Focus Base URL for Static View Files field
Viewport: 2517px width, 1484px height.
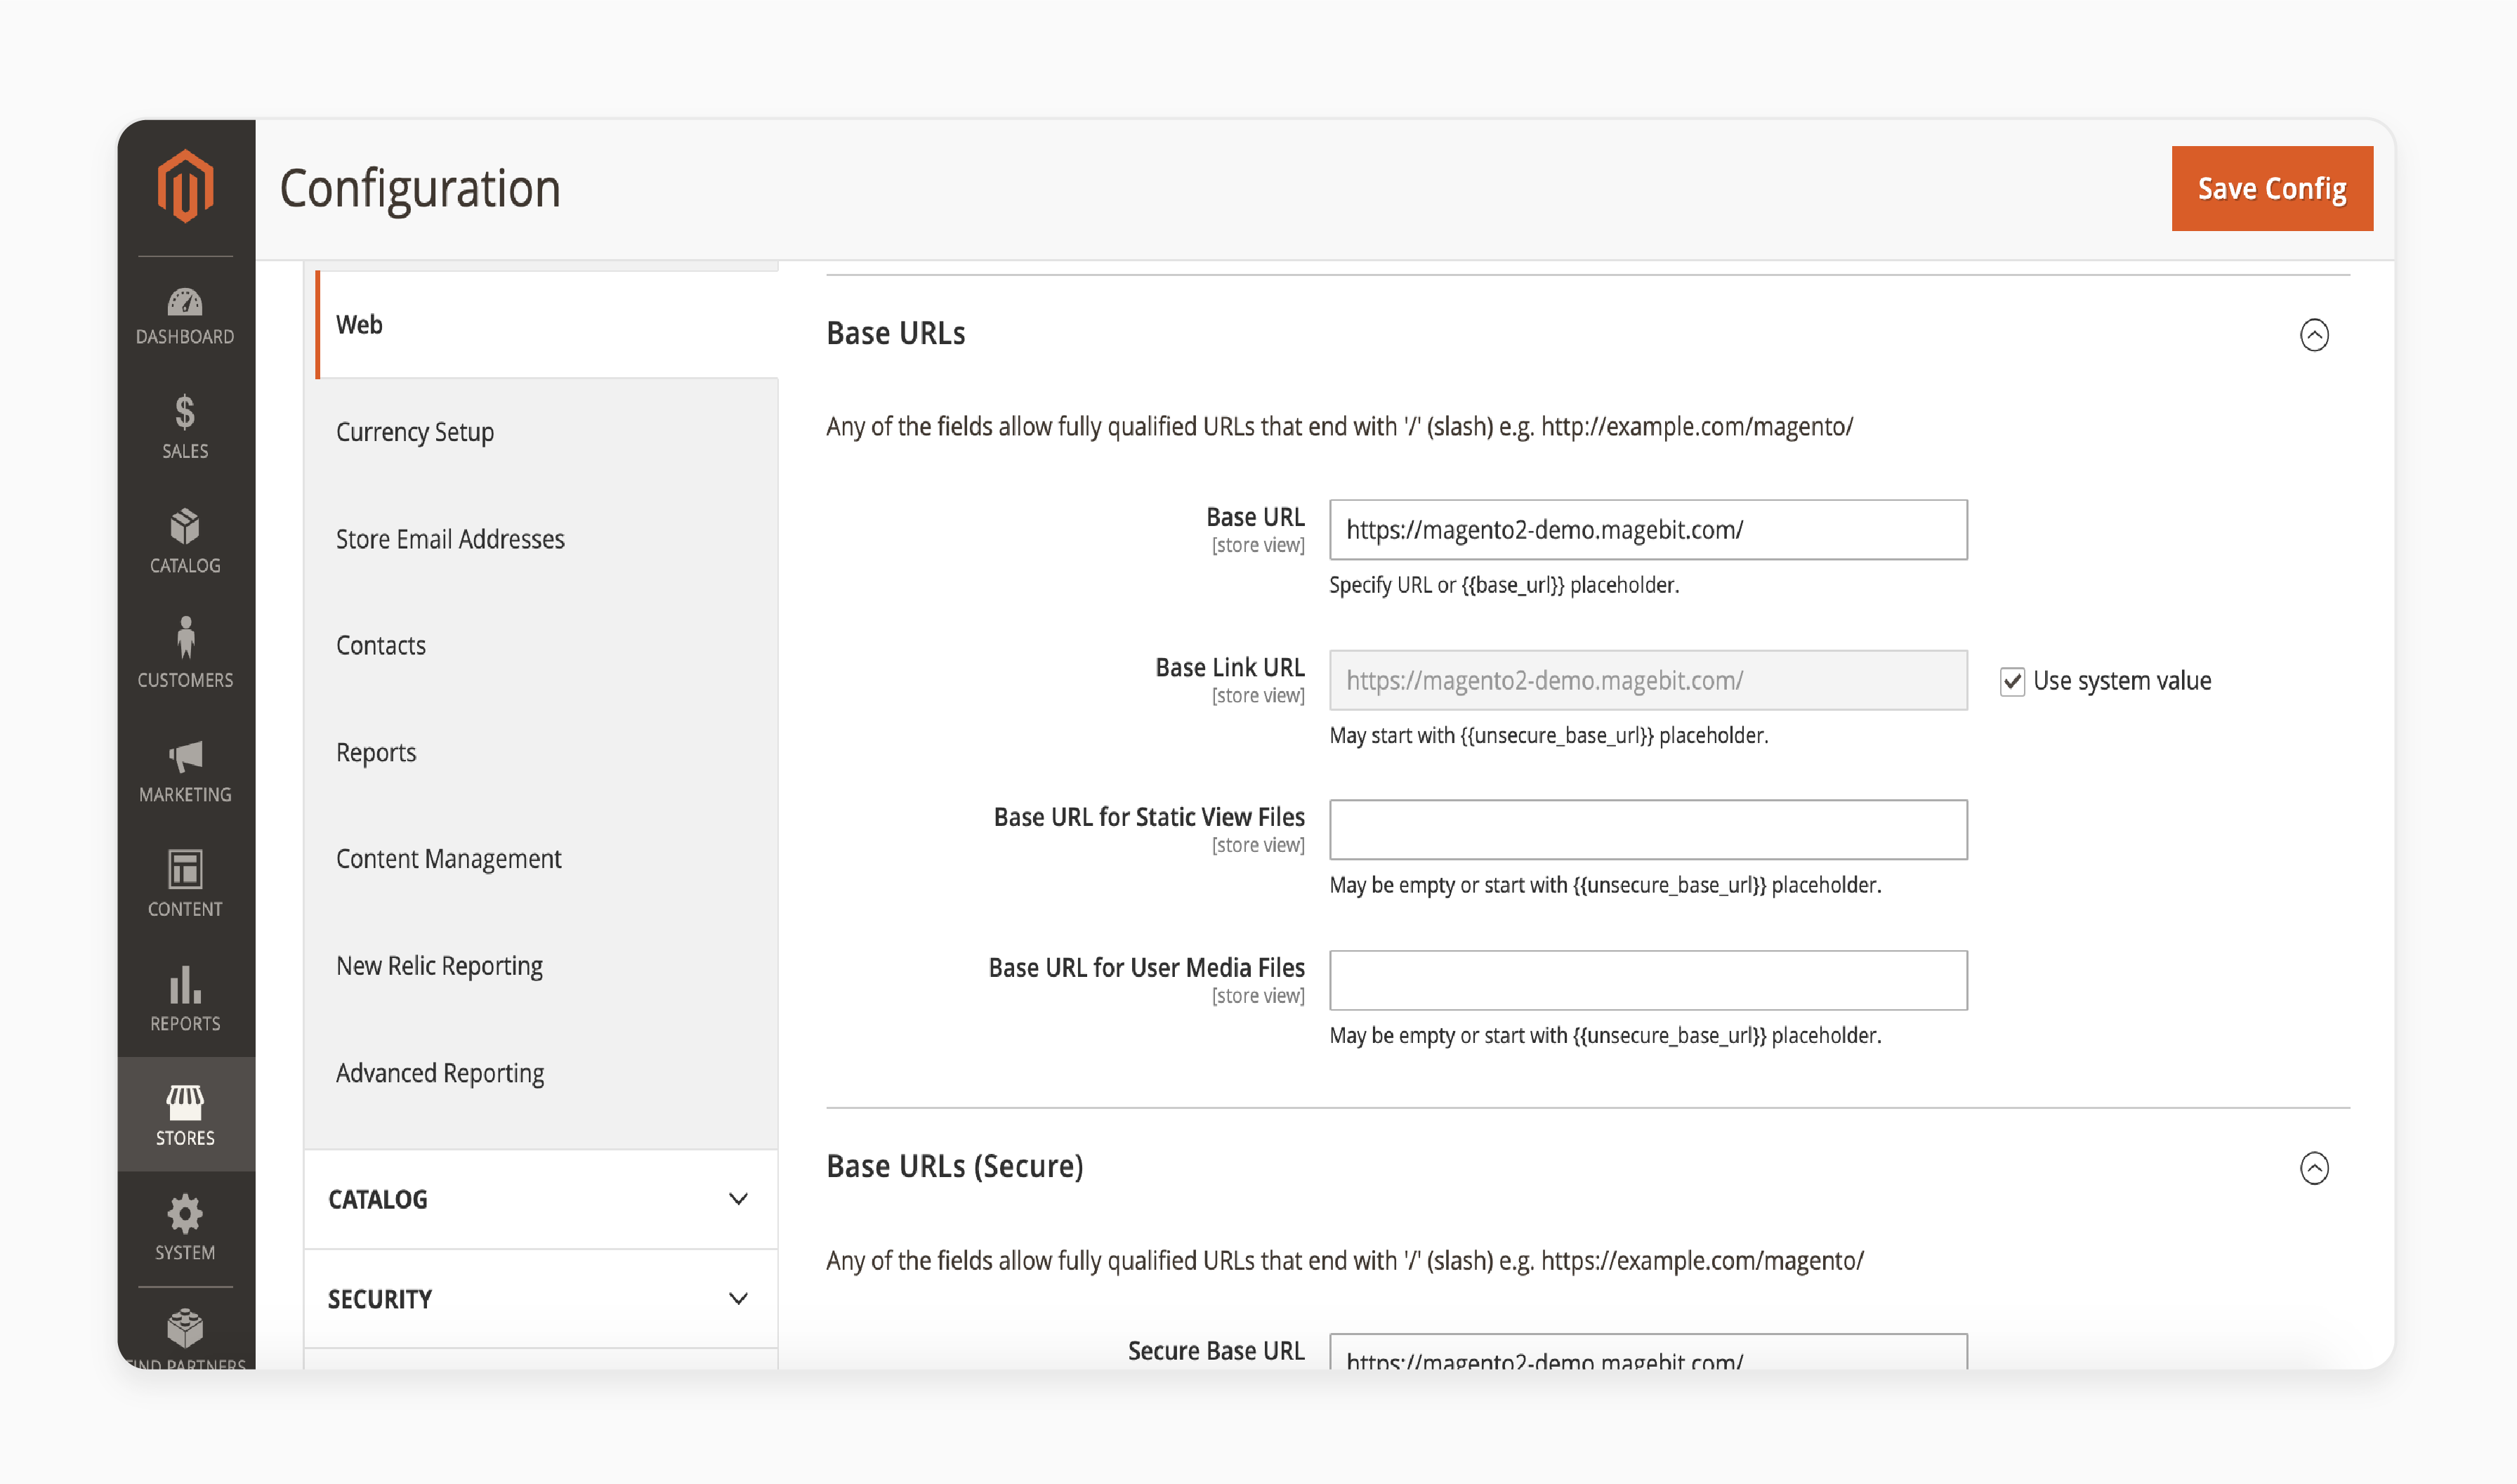coord(1647,830)
